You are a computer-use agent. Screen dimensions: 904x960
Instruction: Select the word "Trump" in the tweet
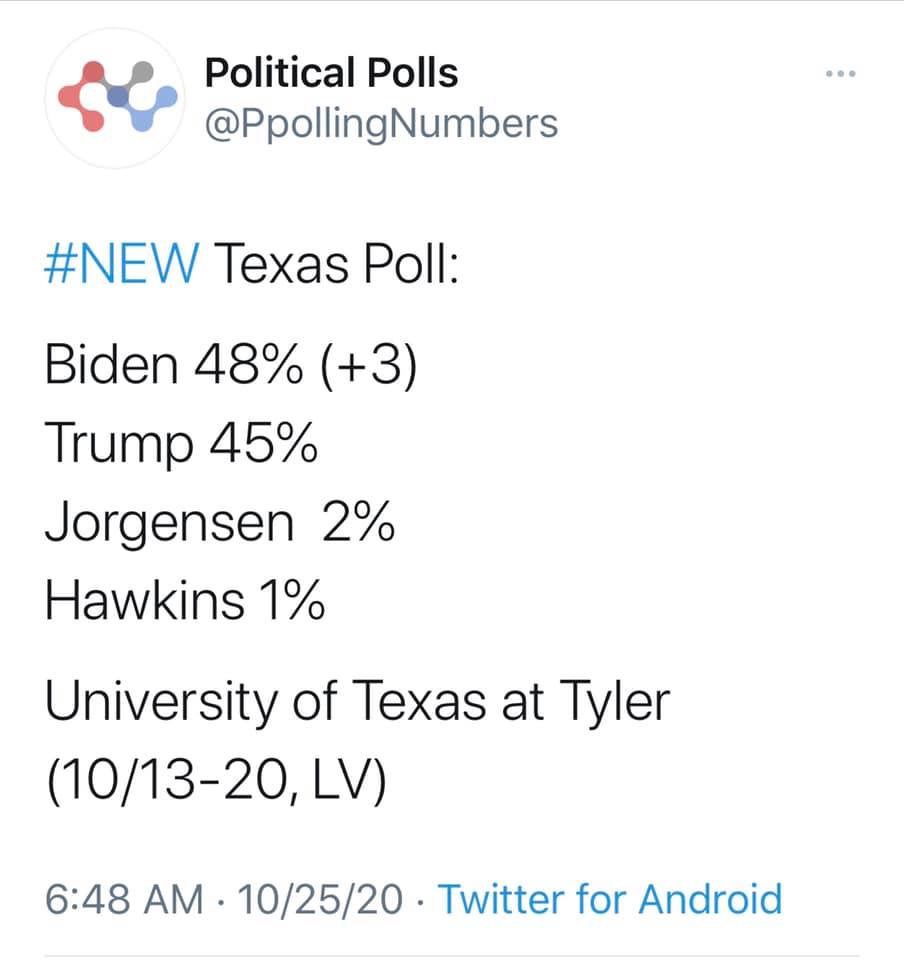tap(119, 444)
